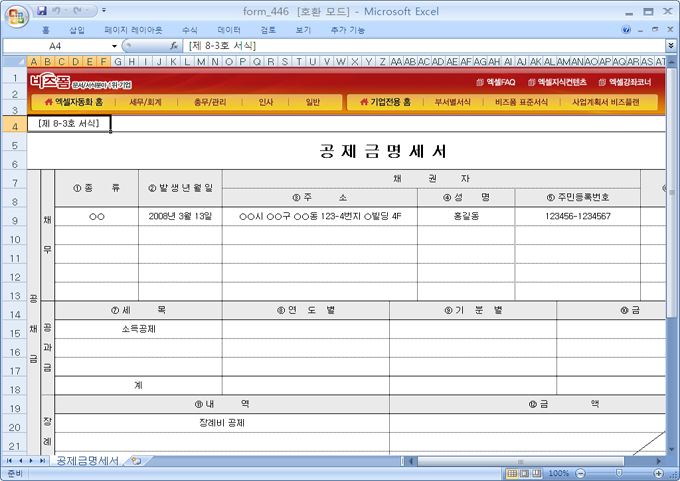Click the insert new worksheet icon

(x=136, y=461)
